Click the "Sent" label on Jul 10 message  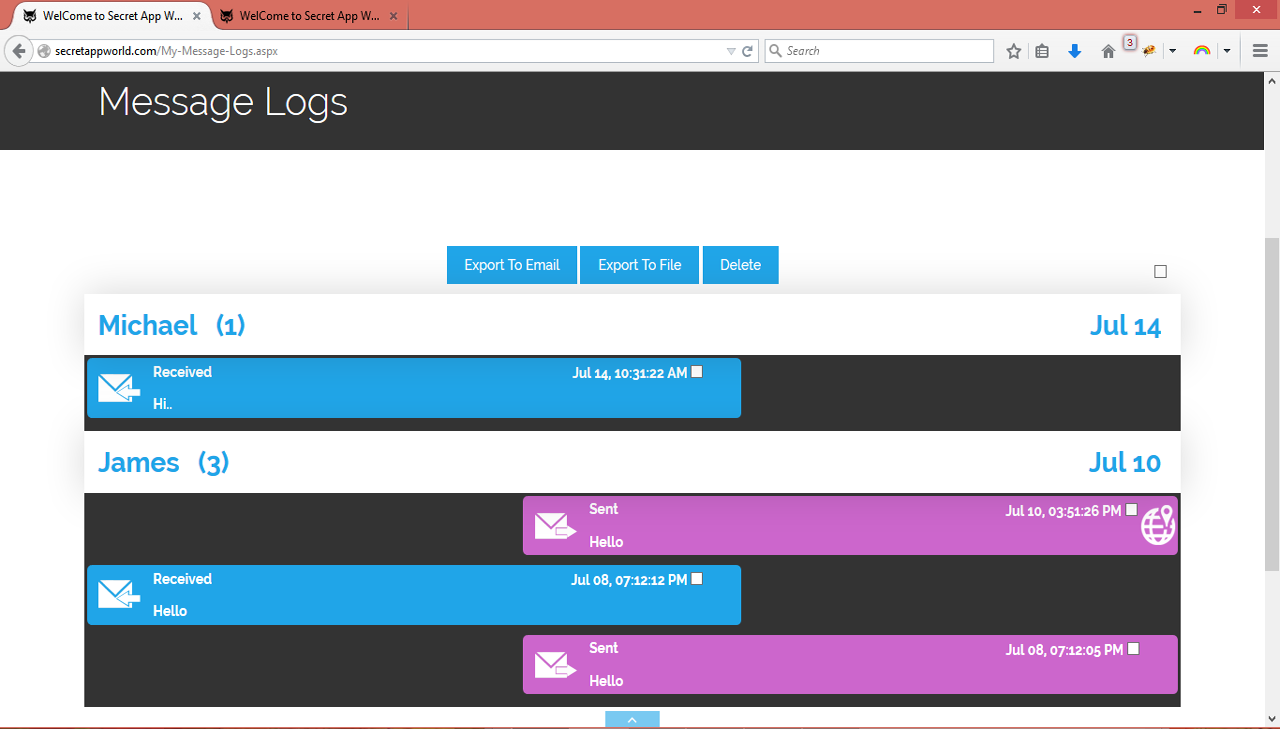[604, 509]
